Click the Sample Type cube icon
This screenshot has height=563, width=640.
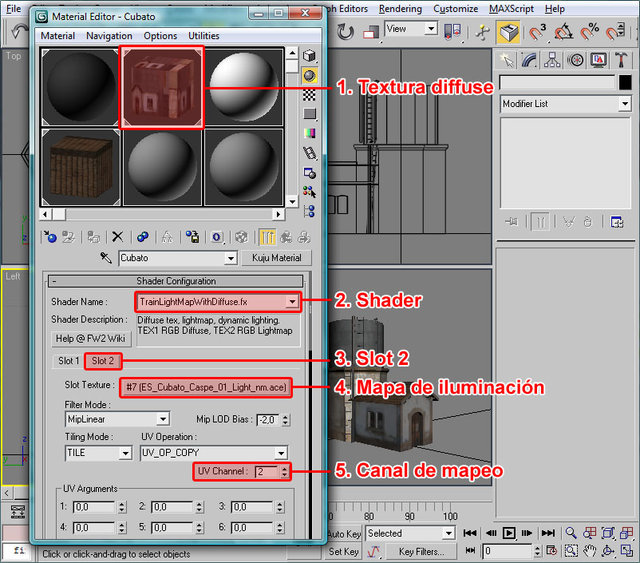click(310, 56)
